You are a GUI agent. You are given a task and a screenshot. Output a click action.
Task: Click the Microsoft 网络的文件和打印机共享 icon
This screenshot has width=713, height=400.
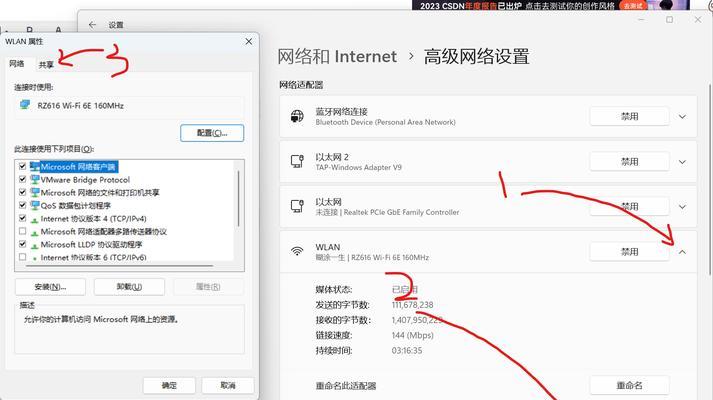click(35, 192)
